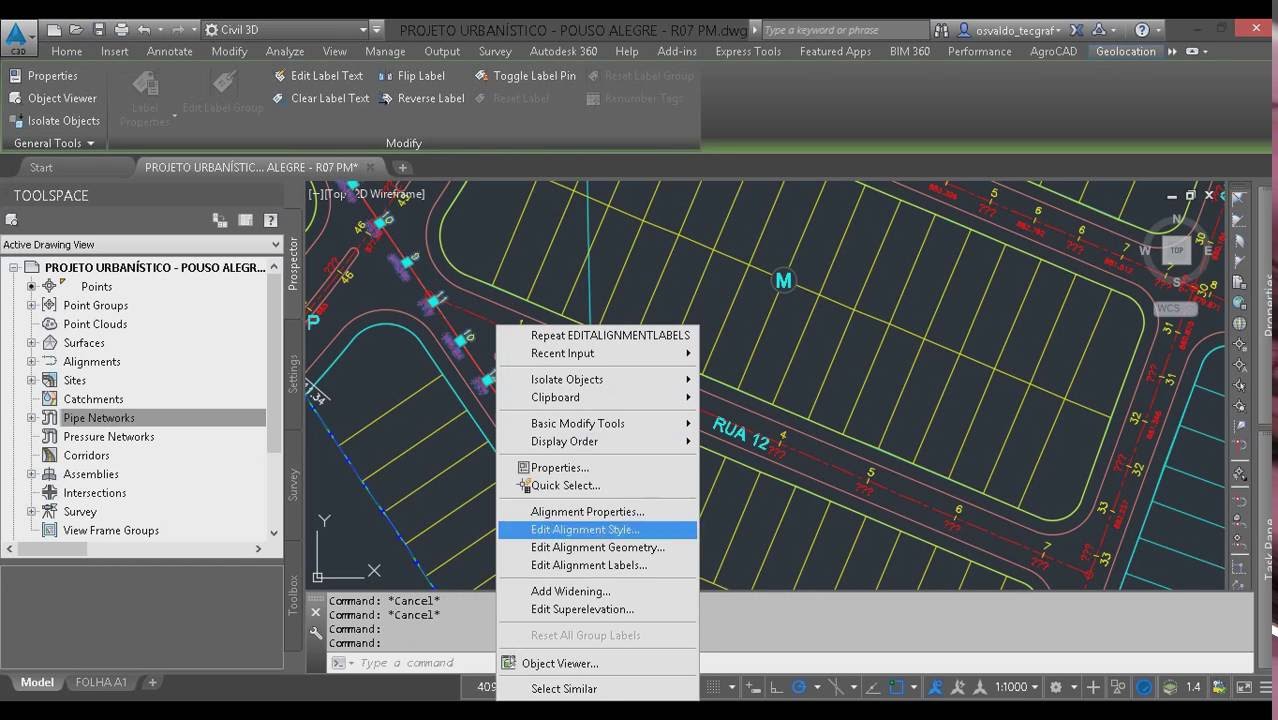The height and width of the screenshot is (720, 1278).
Task: Click the Save icon in quick access toolbar
Action: click(98, 30)
